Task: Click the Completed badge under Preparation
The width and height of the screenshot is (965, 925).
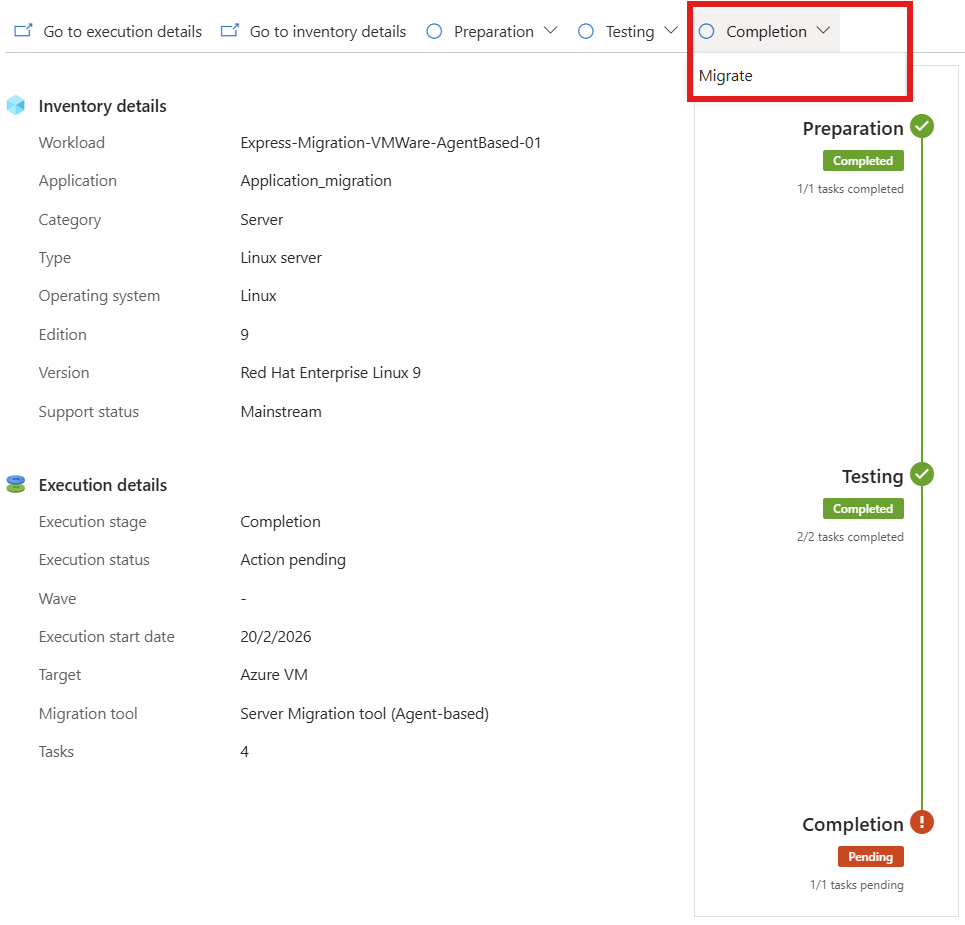Action: click(863, 161)
